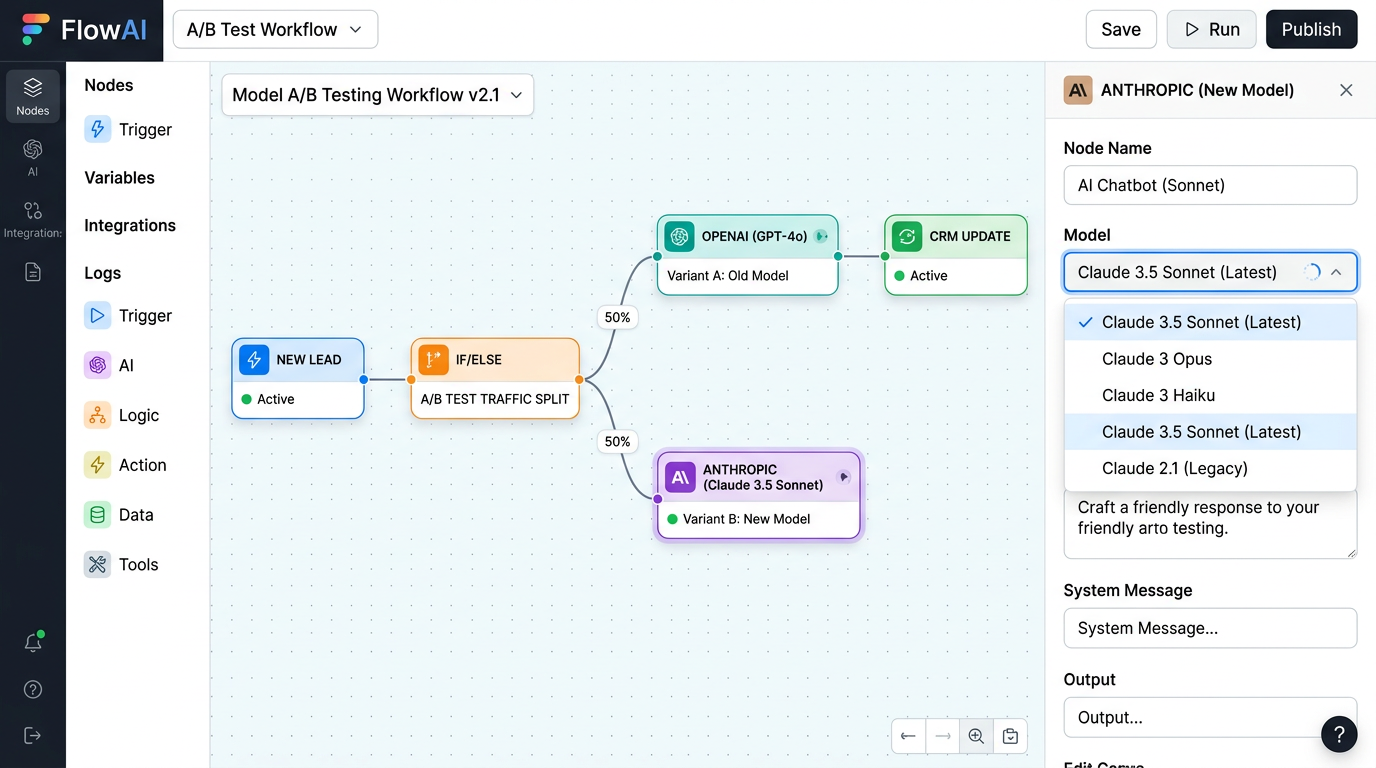
Task: Run the OpenAI node play icon
Action: (x=821, y=236)
